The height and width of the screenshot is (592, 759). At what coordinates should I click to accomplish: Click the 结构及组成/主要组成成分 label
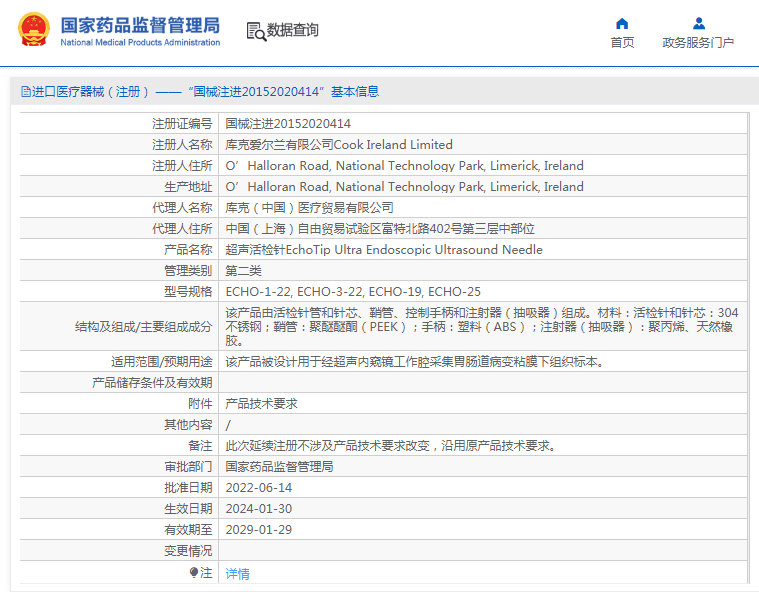[x=143, y=327]
